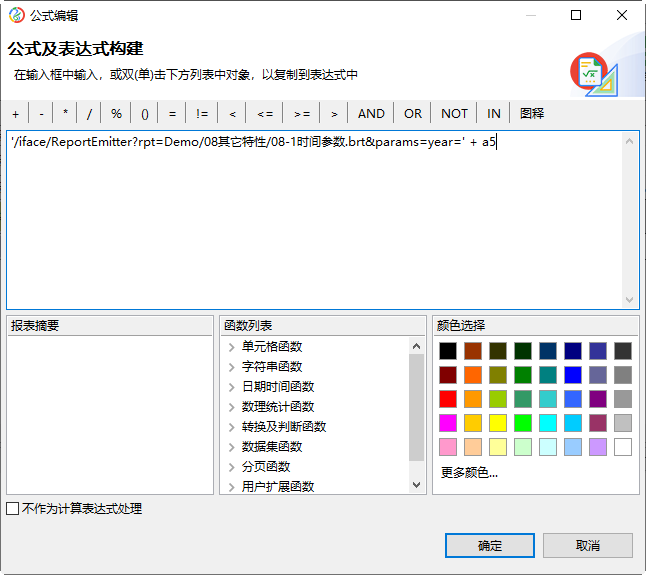This screenshot has width=646, height=575.
Task: Insert the percent modulo operator
Action: (x=116, y=114)
